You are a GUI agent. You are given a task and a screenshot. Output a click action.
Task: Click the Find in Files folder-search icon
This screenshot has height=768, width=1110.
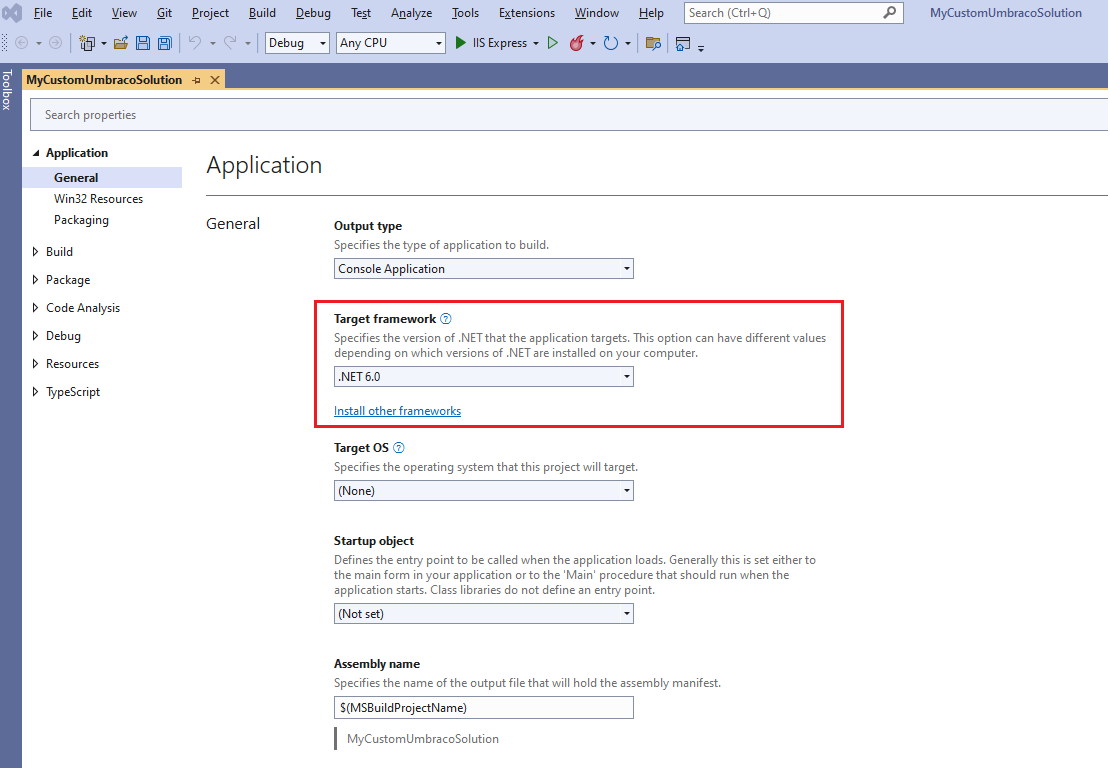coord(653,43)
